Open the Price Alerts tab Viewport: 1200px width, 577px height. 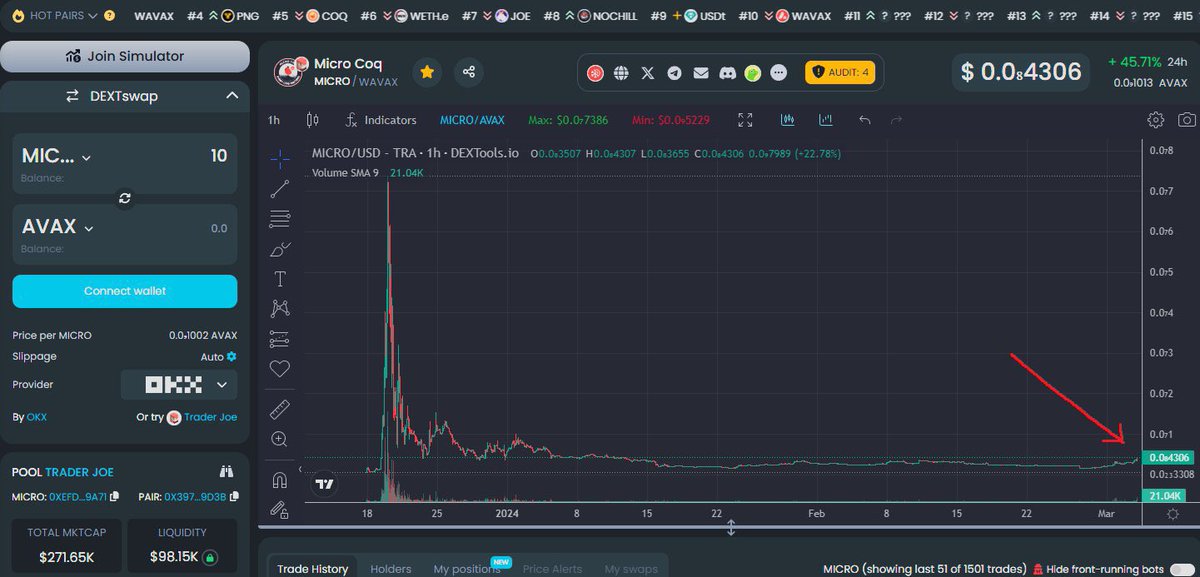(552, 568)
